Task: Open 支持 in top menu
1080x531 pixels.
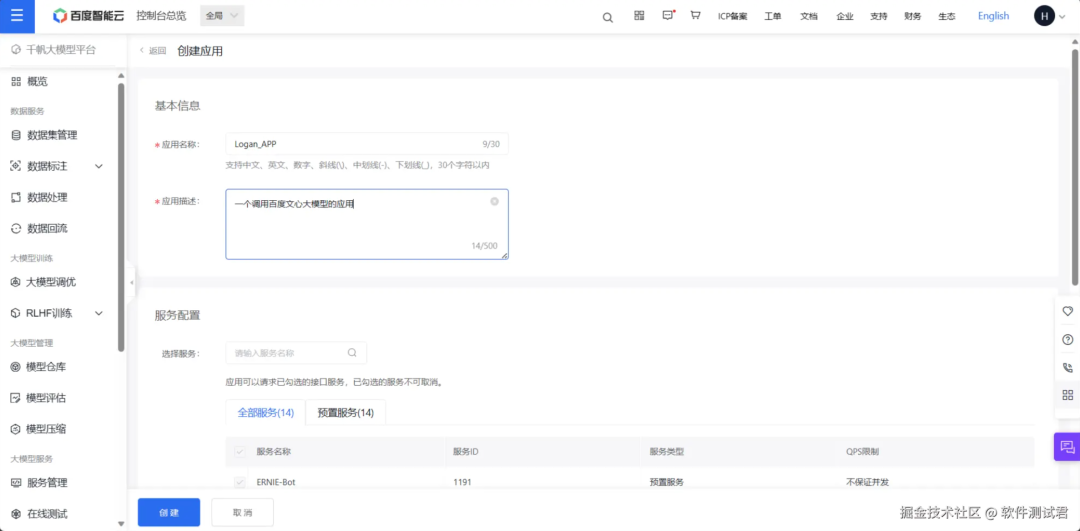Action: click(879, 17)
